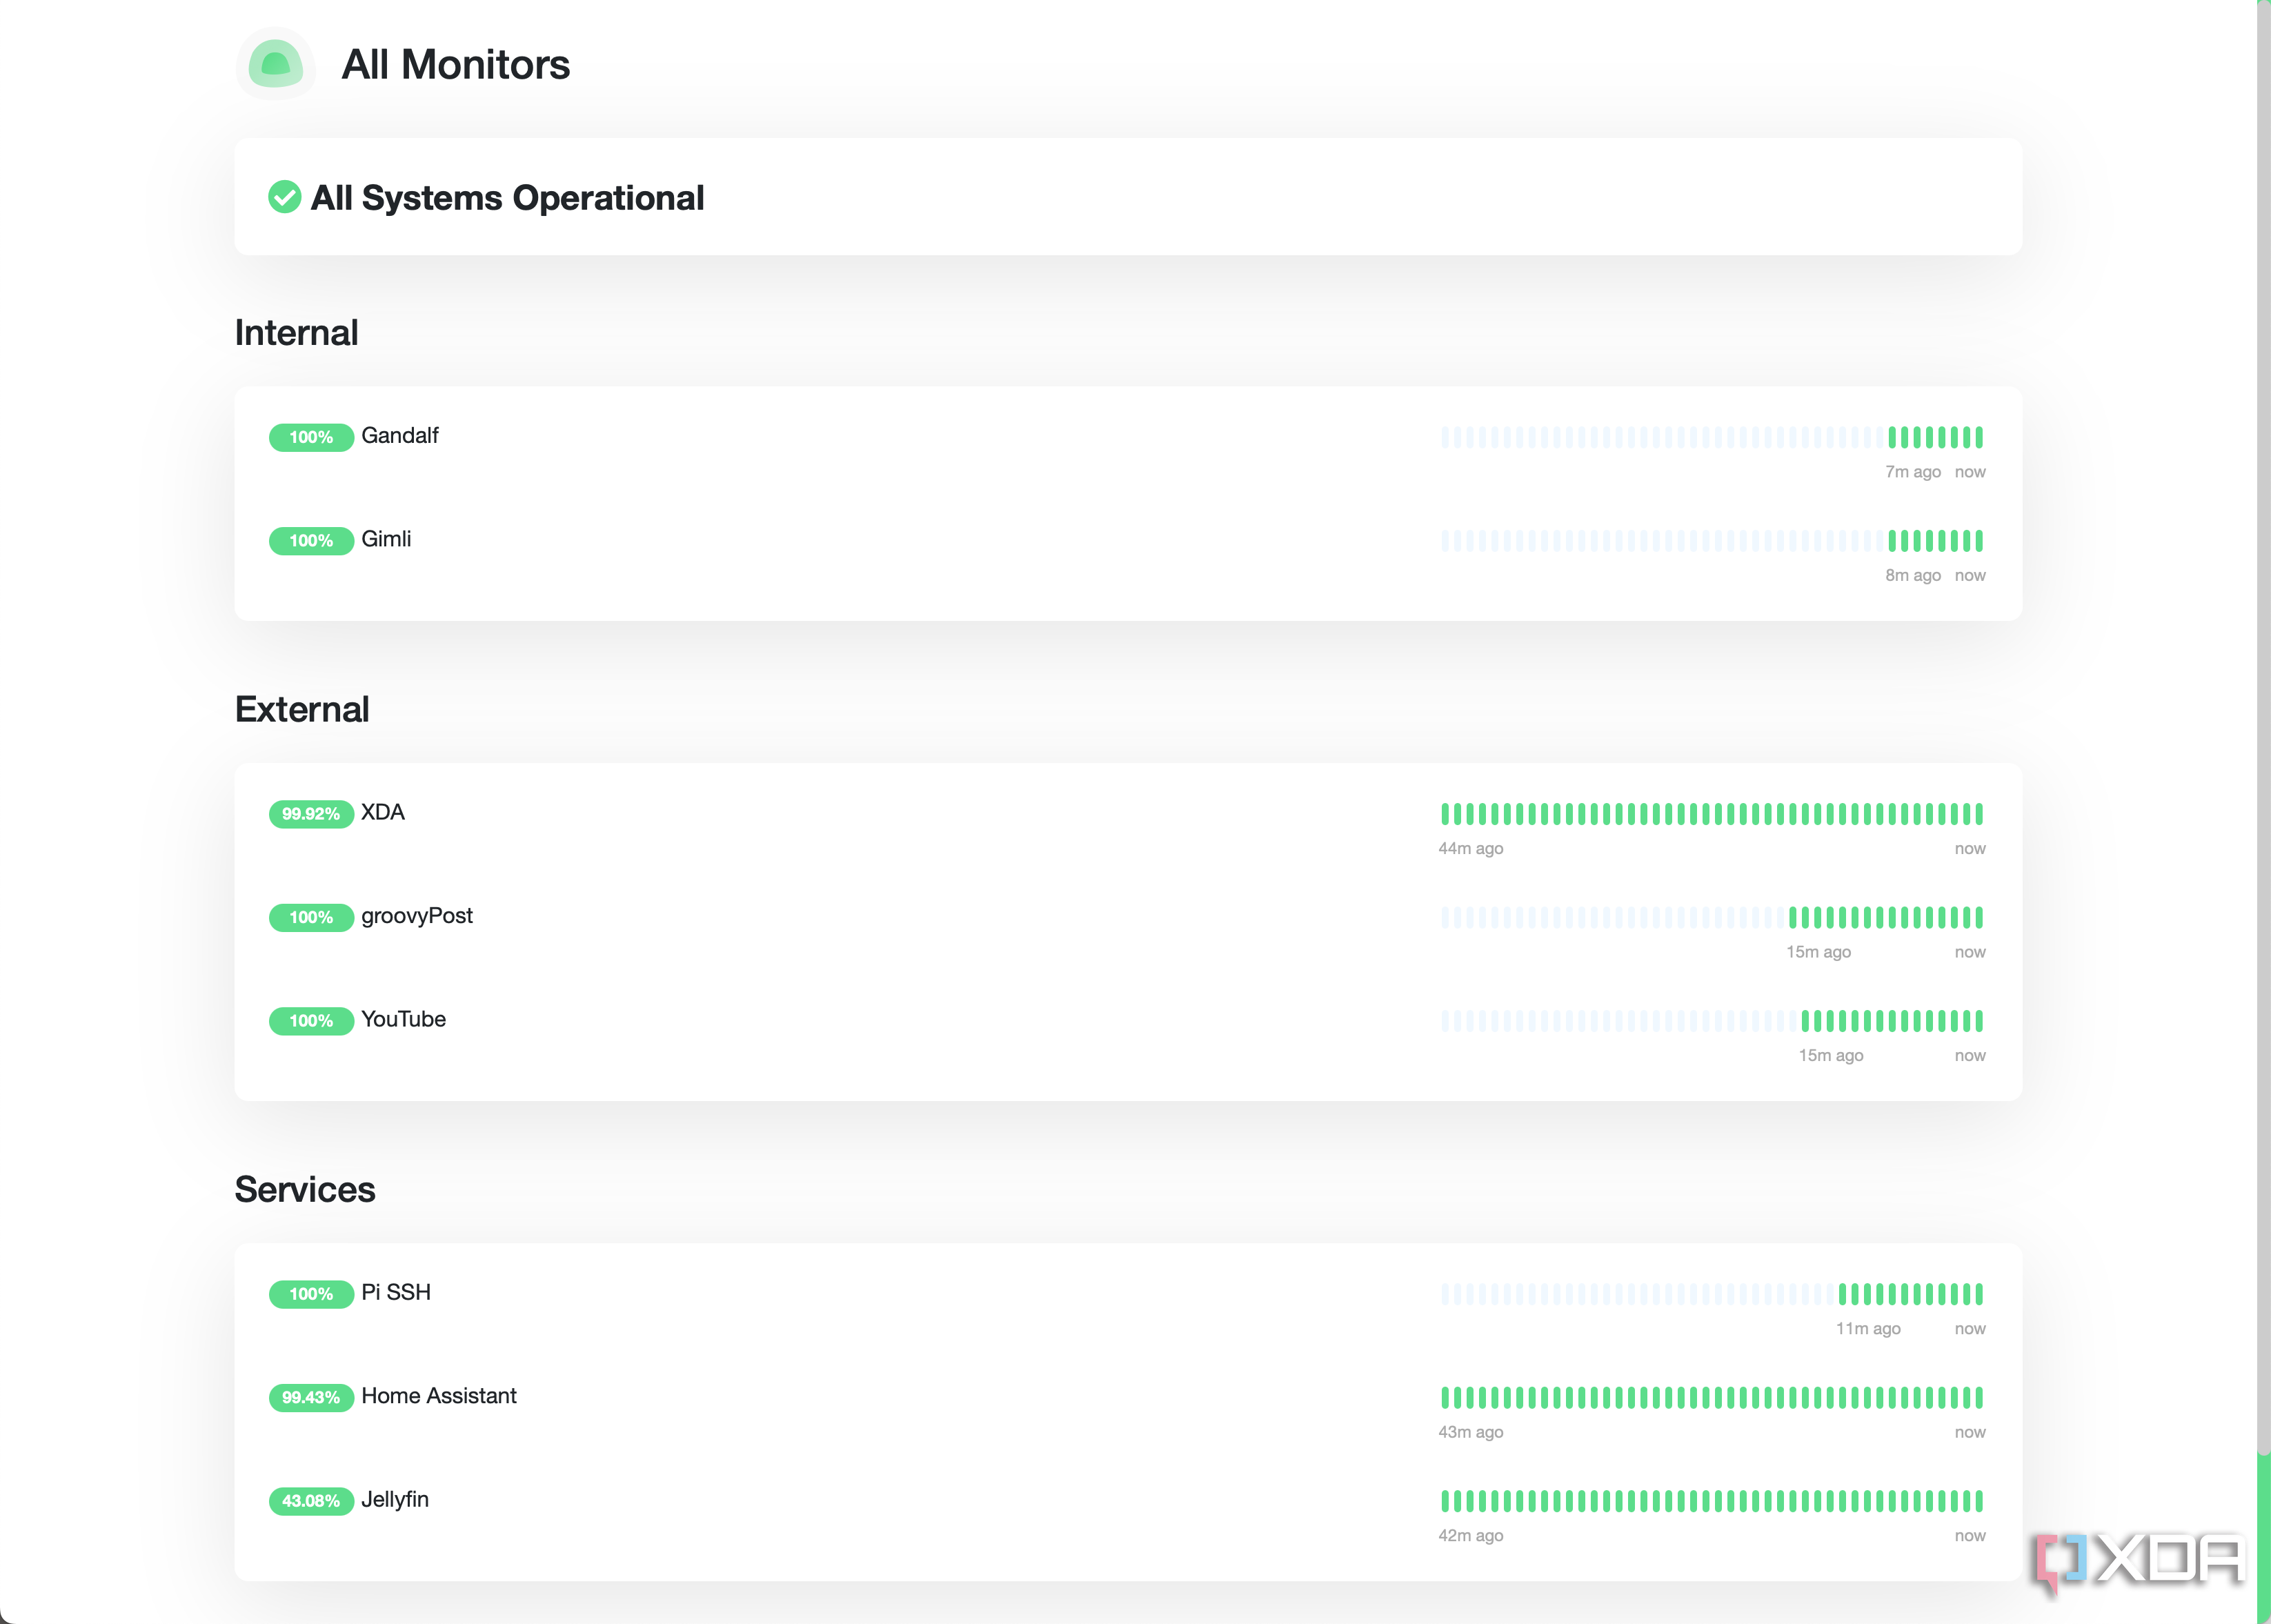Image resolution: width=2271 pixels, height=1624 pixels.
Task: Select the Gandalf monitor name
Action: click(400, 436)
